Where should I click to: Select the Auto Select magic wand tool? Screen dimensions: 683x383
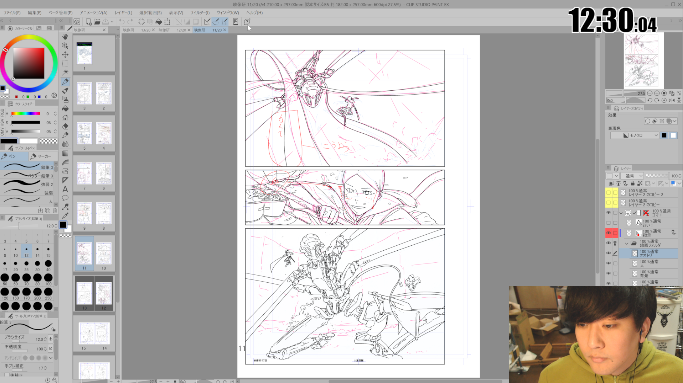pos(65,72)
